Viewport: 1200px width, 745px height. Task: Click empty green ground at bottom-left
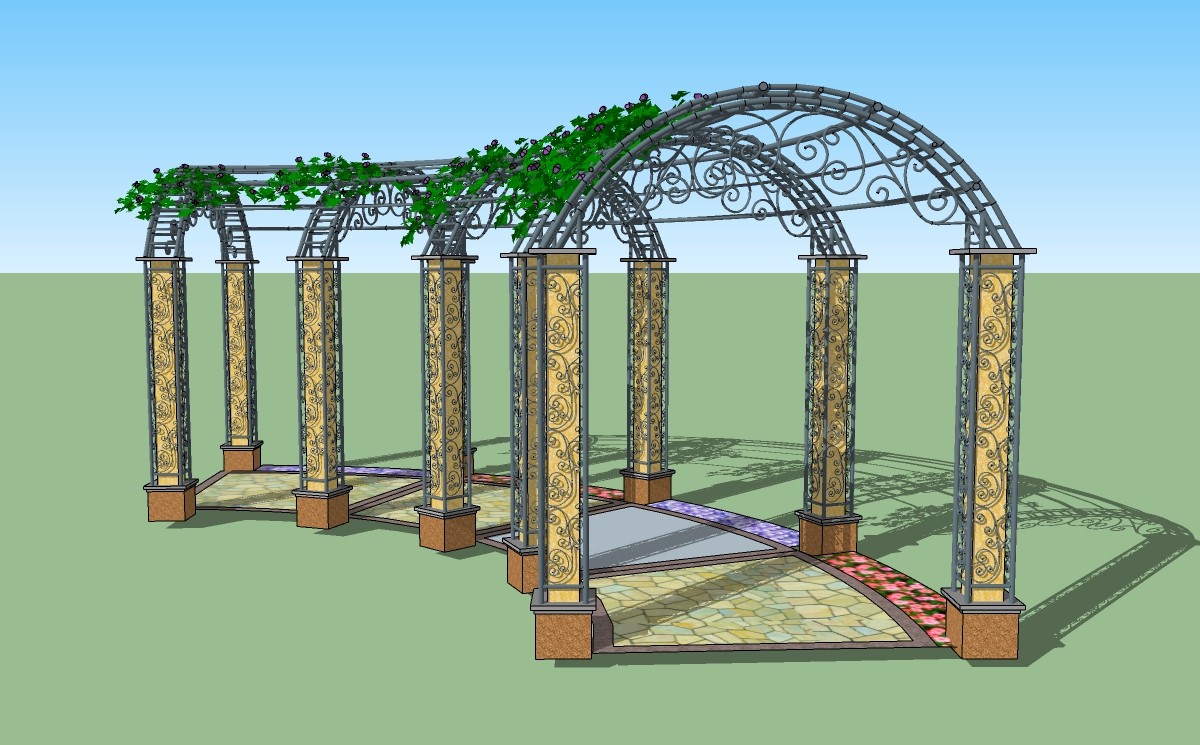coord(150,650)
